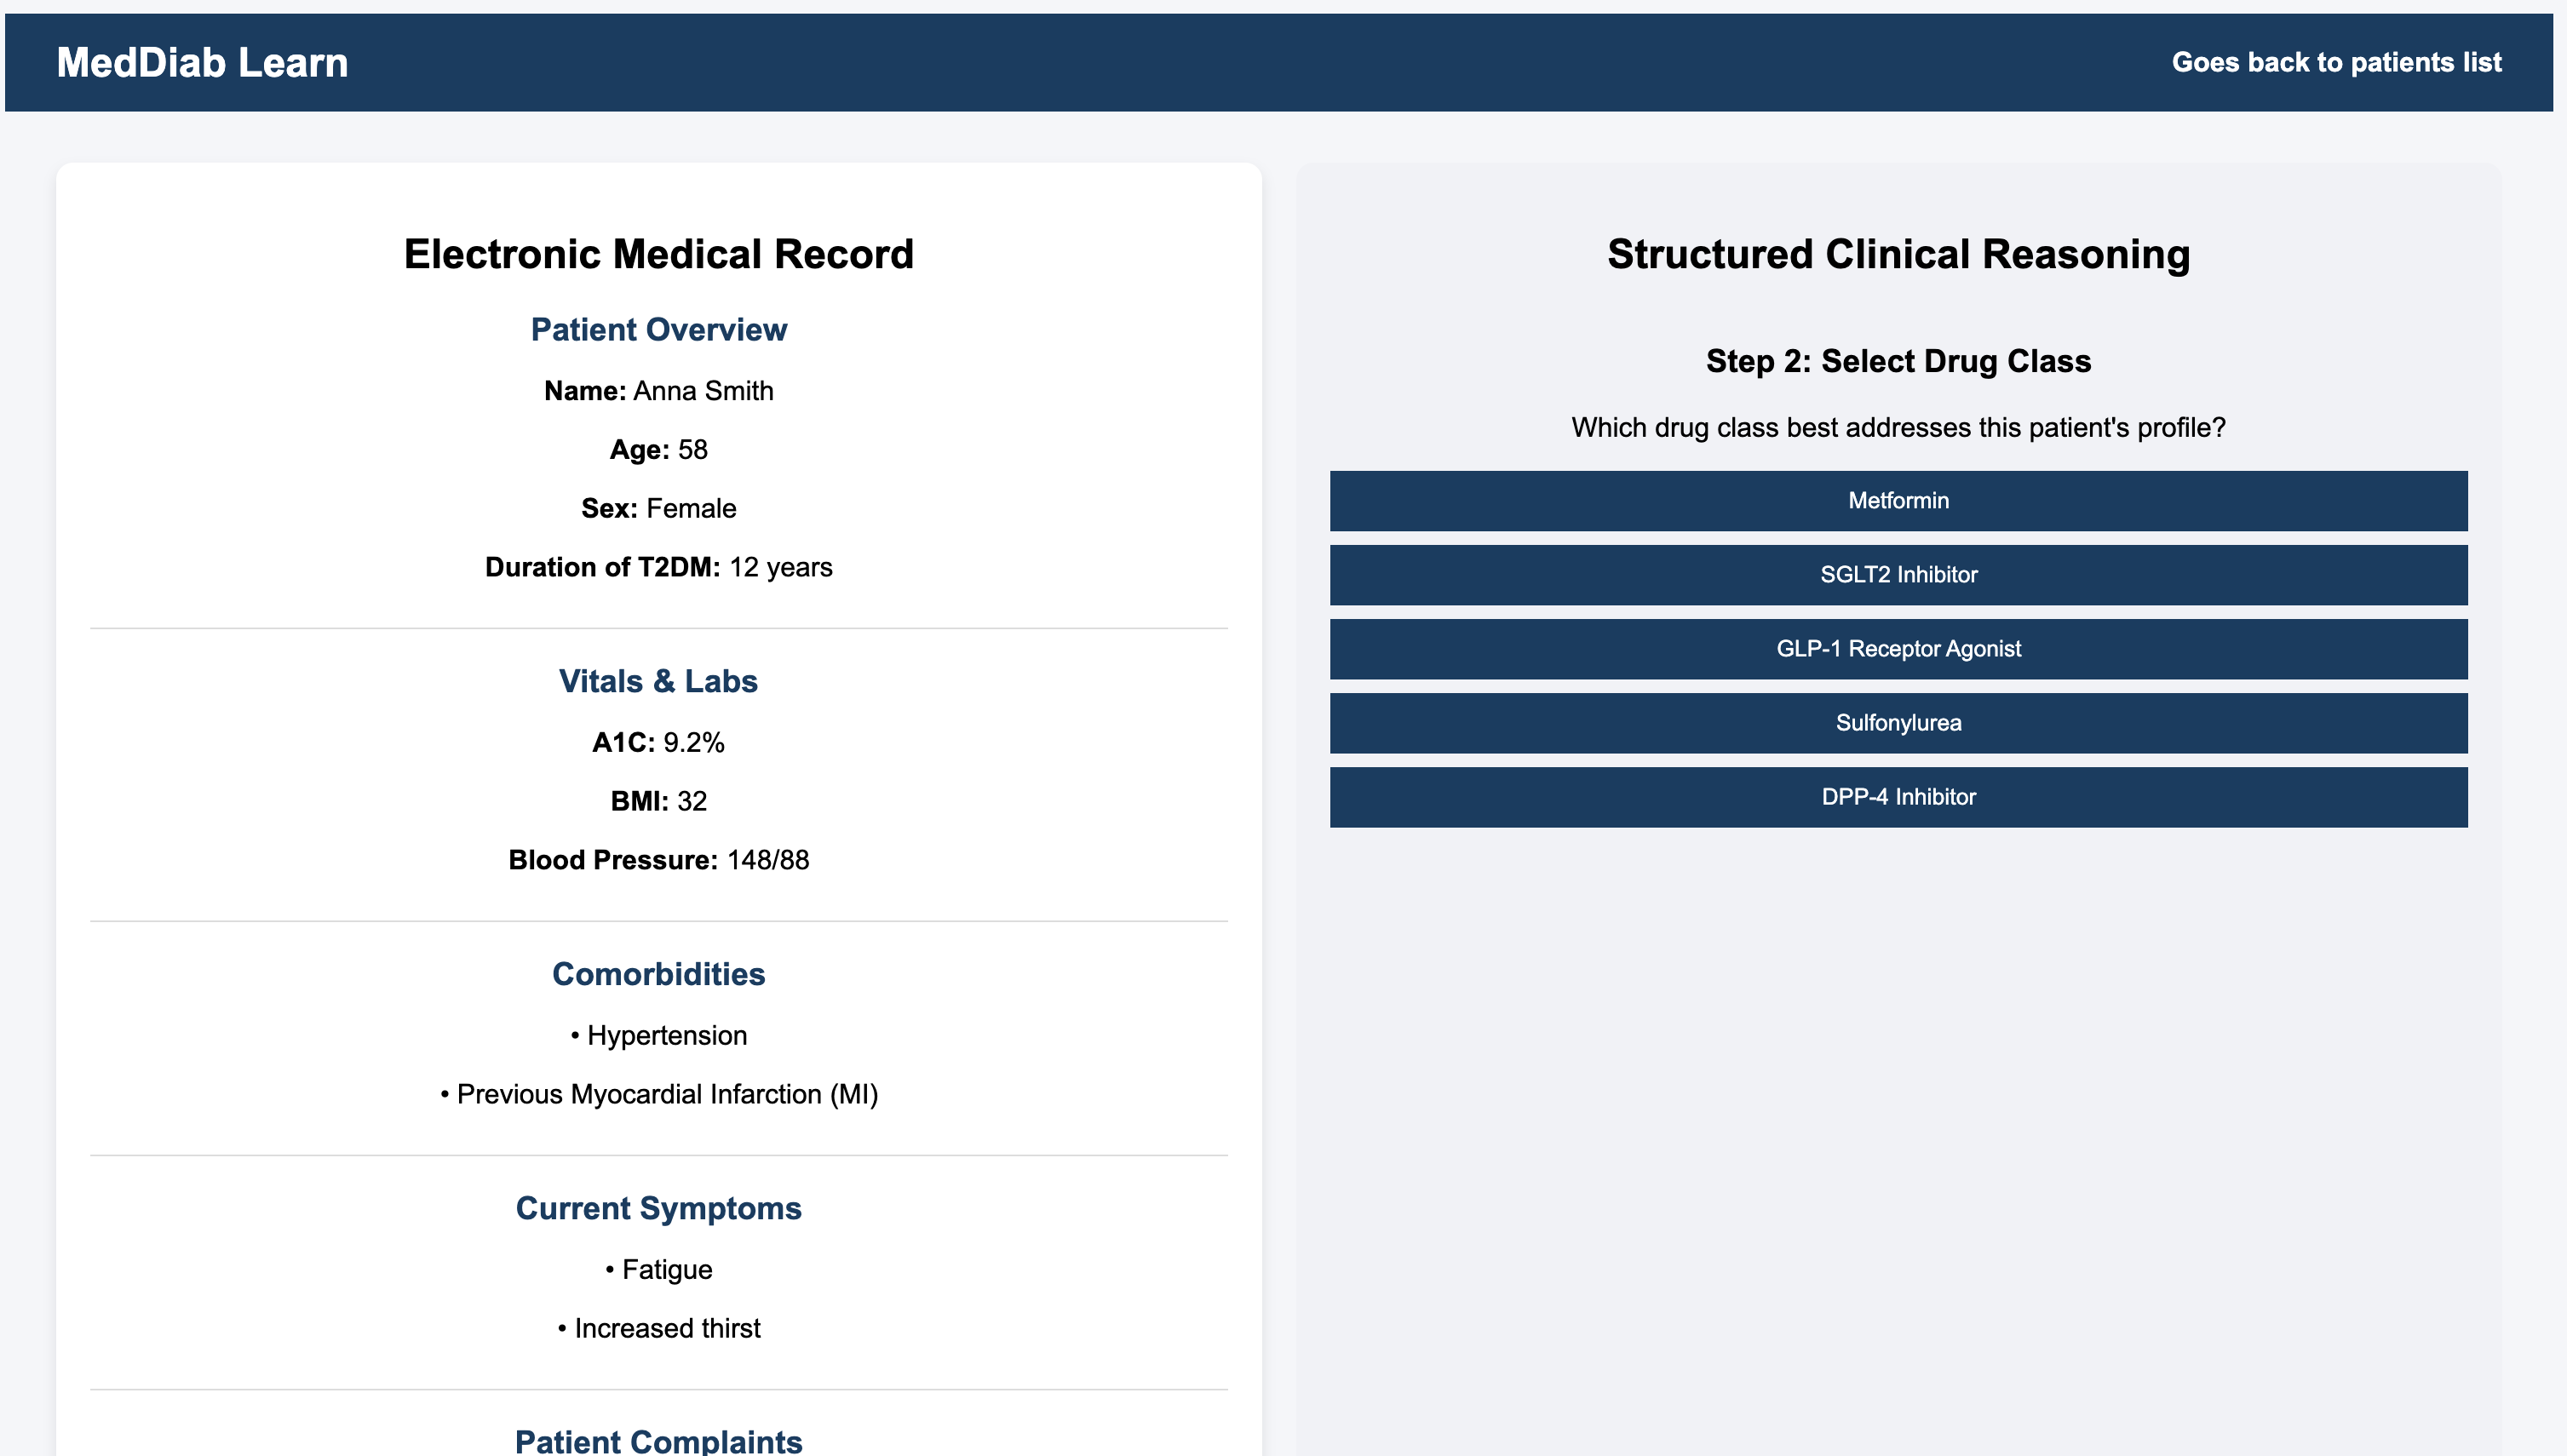This screenshot has width=2567, height=1456.
Task: Click the Current Symptoms section heading
Action: point(658,1208)
